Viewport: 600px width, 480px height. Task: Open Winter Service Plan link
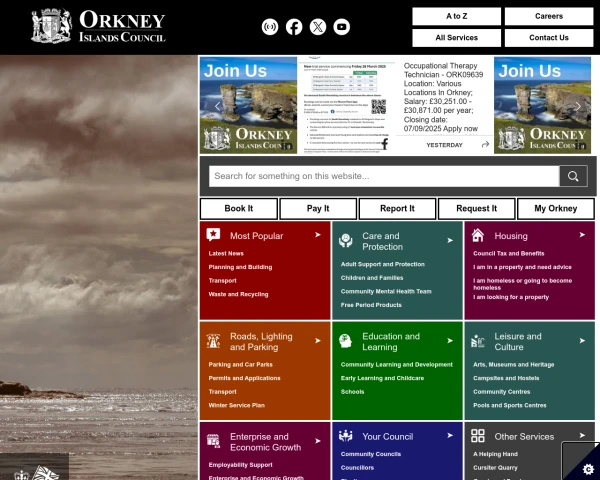tap(236, 405)
